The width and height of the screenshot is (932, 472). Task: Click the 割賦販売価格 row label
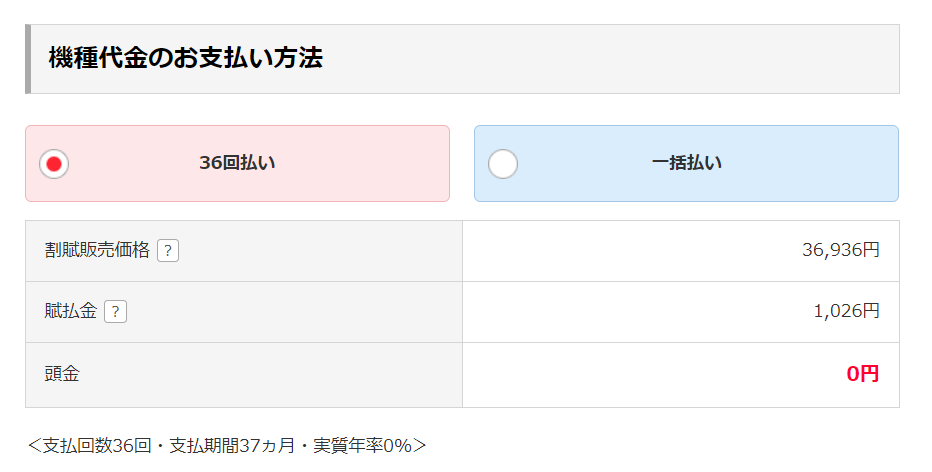[x=97, y=251]
